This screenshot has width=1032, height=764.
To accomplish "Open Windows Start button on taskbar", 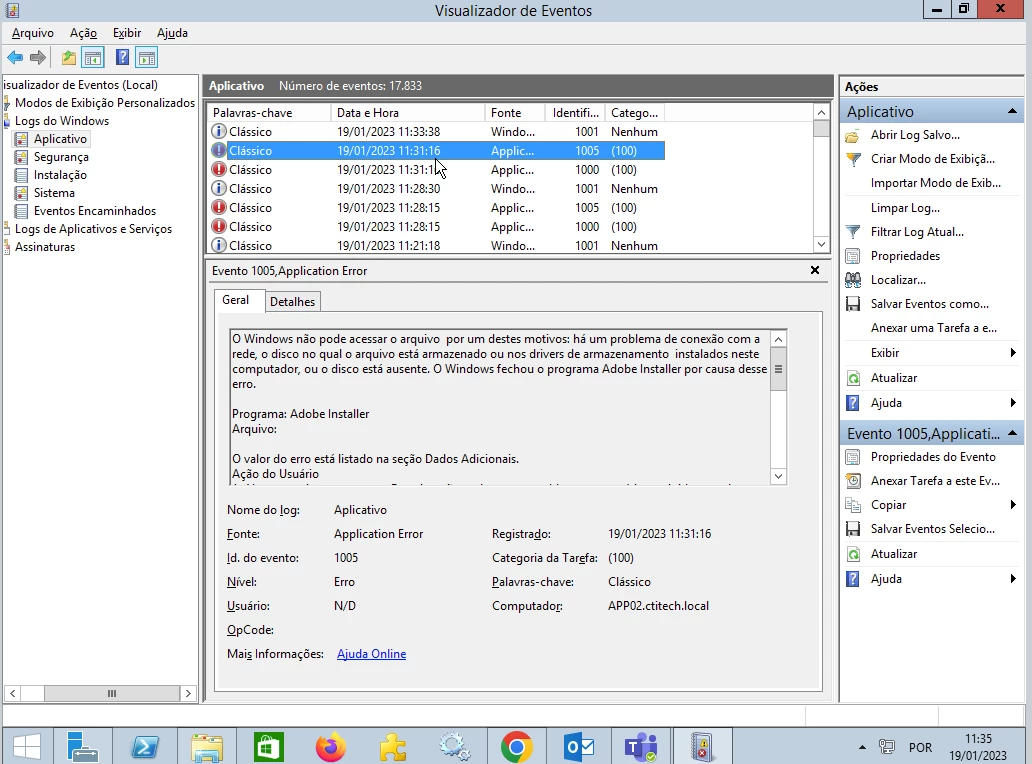I will coord(26,747).
